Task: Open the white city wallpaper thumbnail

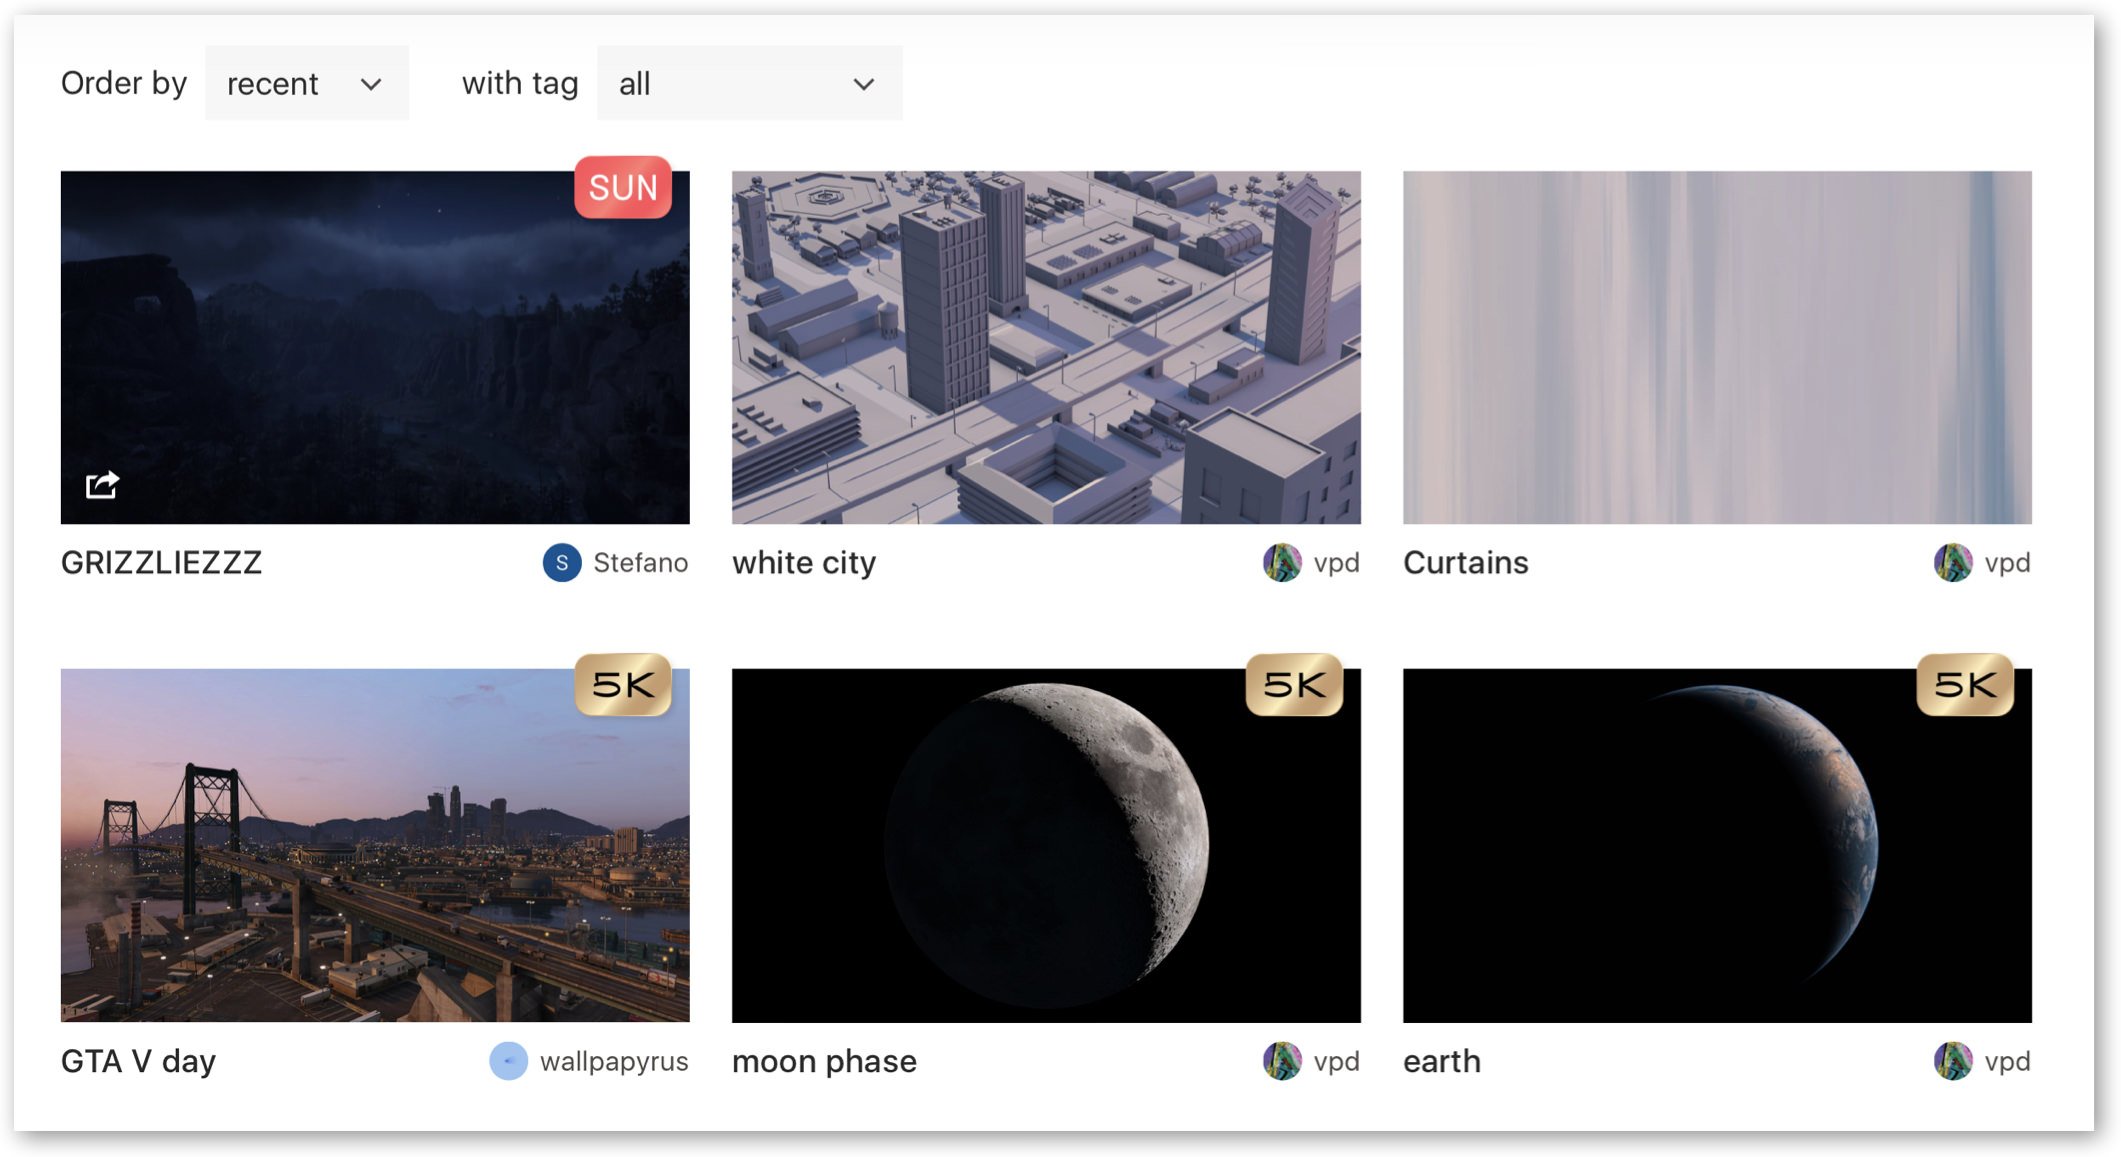Action: coord(1046,347)
